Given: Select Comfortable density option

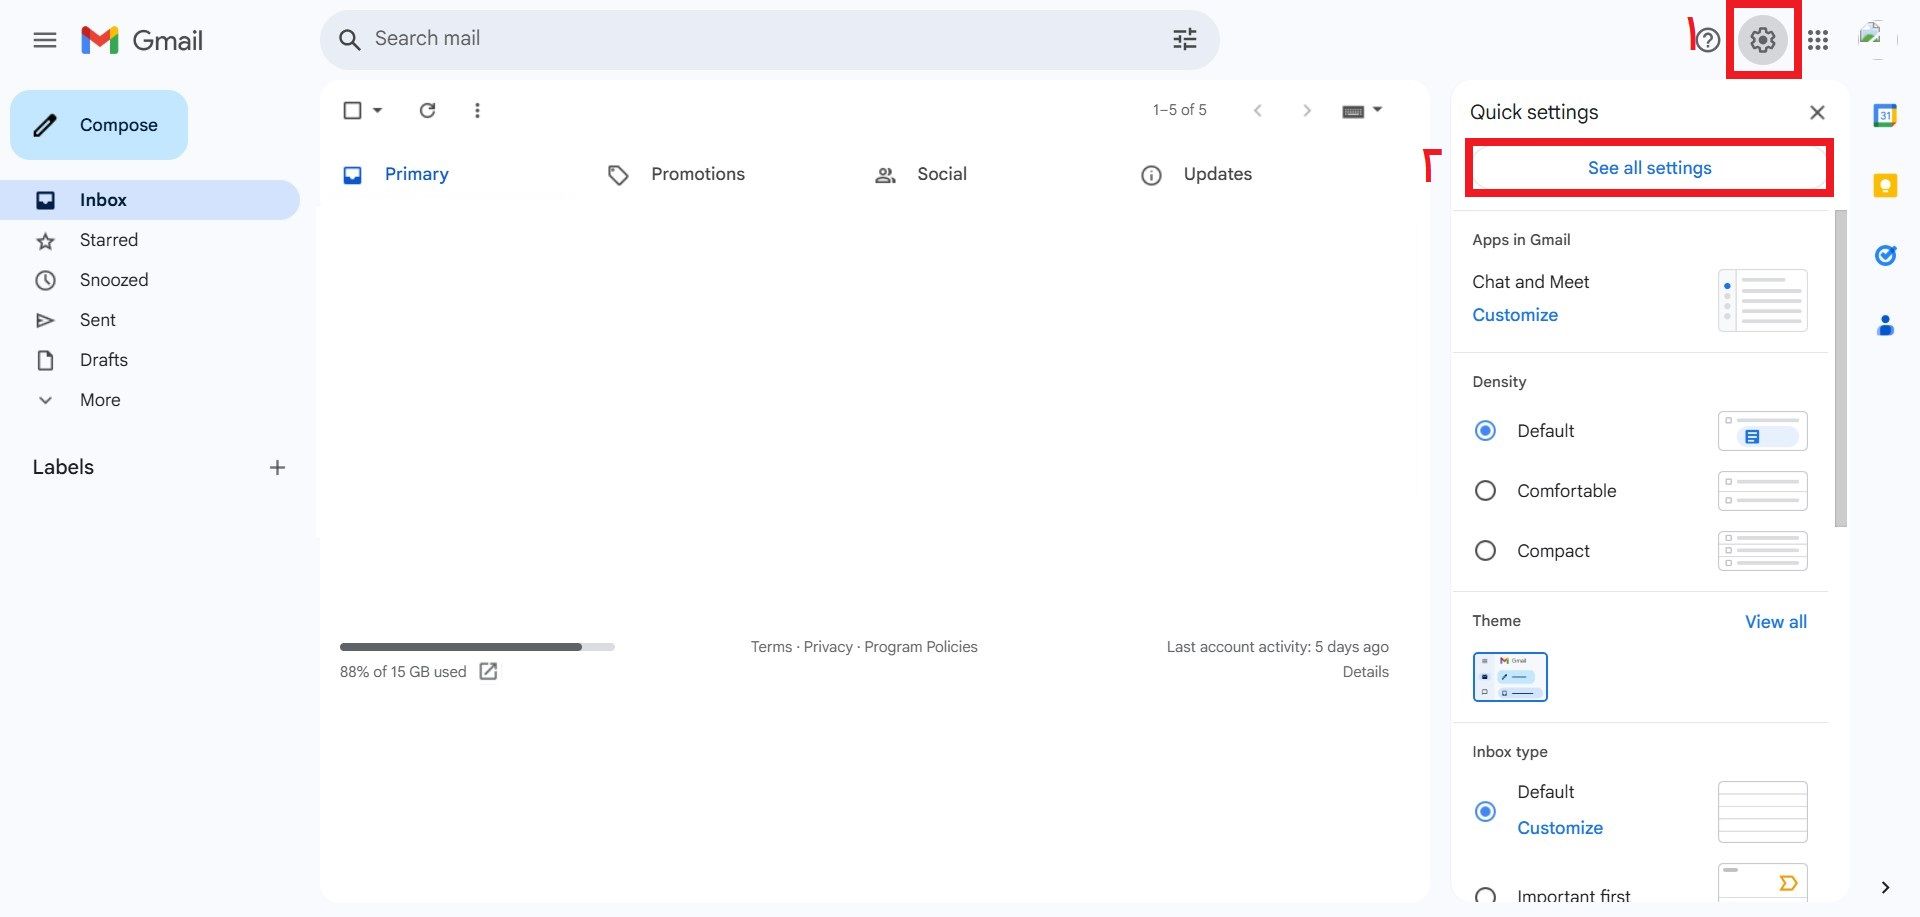Looking at the screenshot, I should click(1485, 491).
